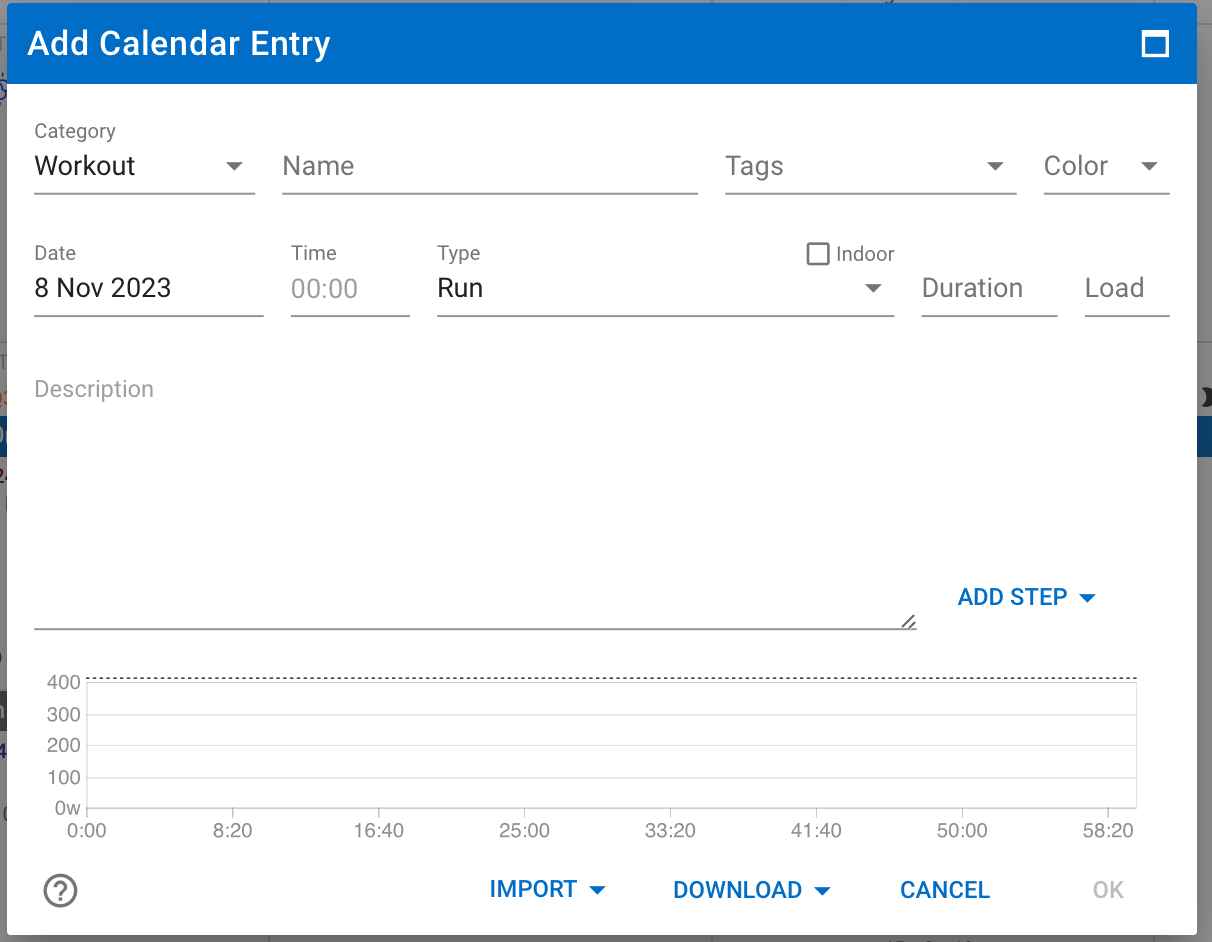Viewport: 1212px width, 942px height.
Task: Open the Category dropdown showing Workout
Action: 144,166
